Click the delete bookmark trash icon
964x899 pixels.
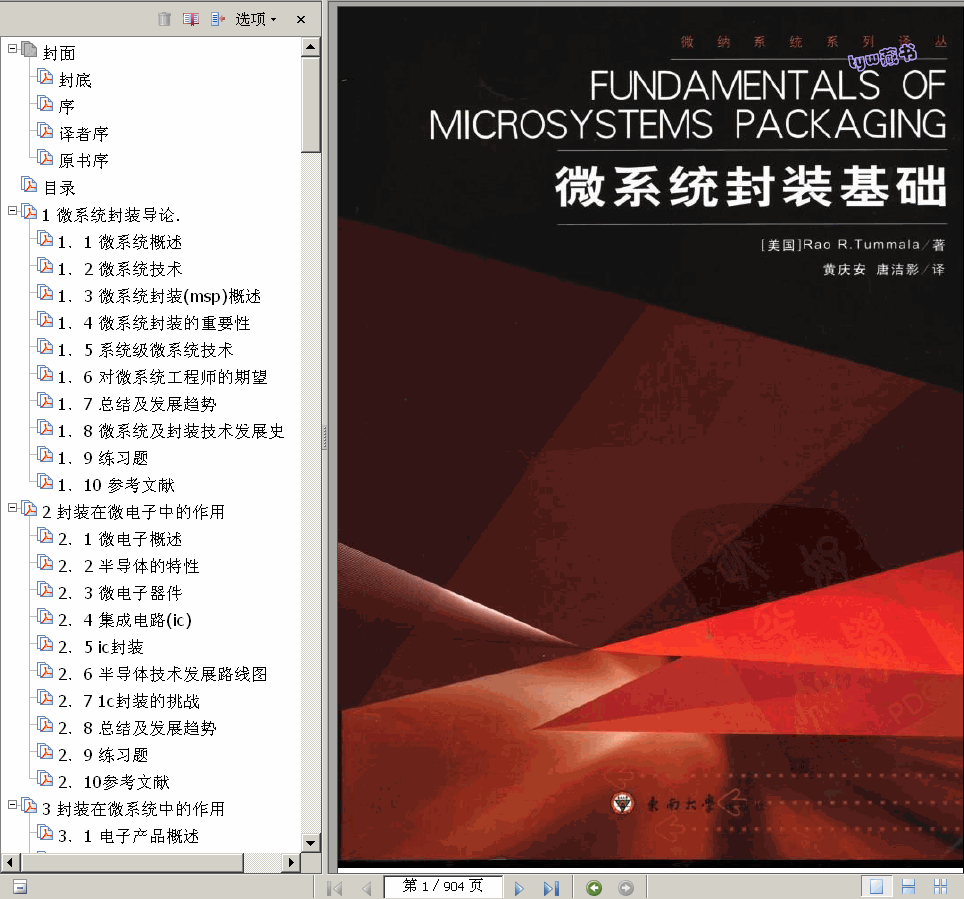165,19
